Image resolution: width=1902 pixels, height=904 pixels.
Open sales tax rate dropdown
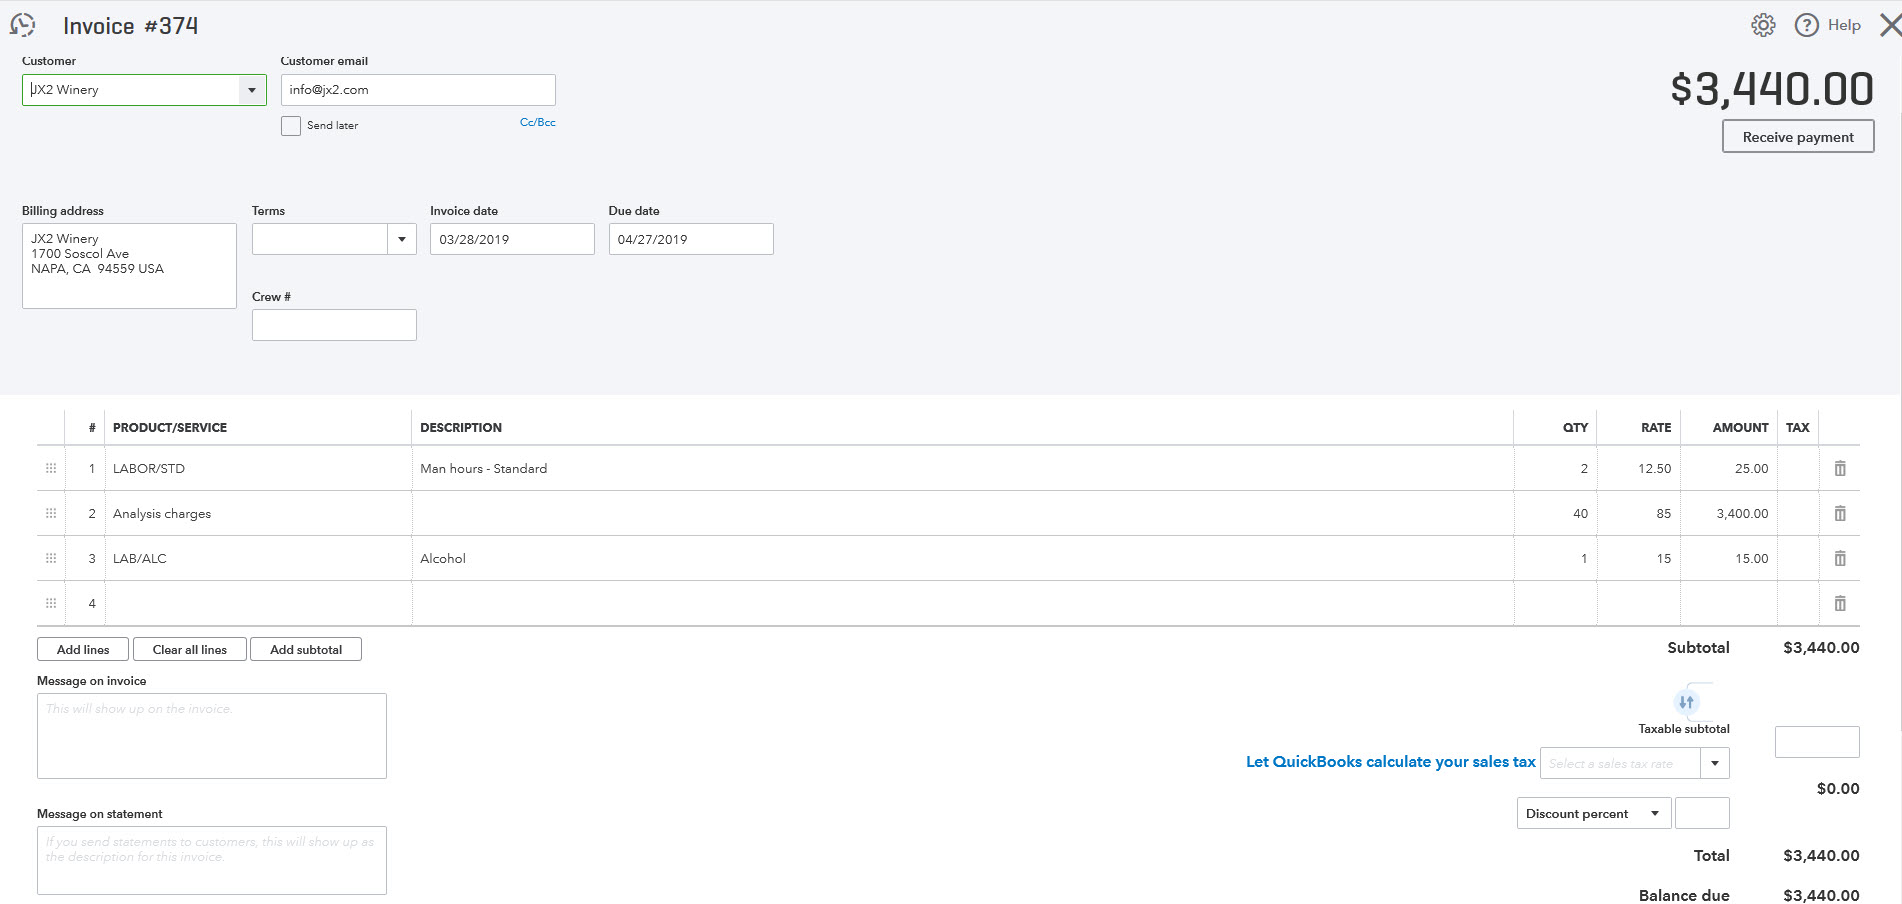point(1715,763)
